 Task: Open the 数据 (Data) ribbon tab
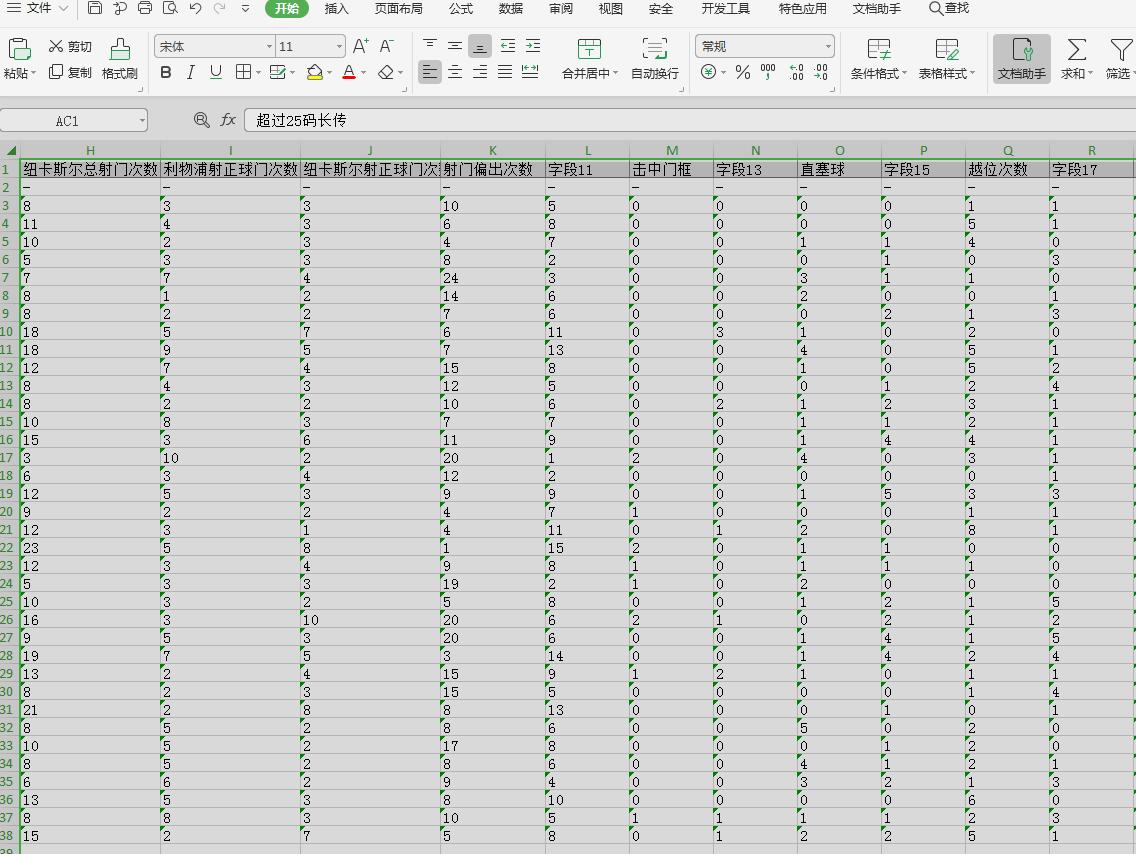510,9
